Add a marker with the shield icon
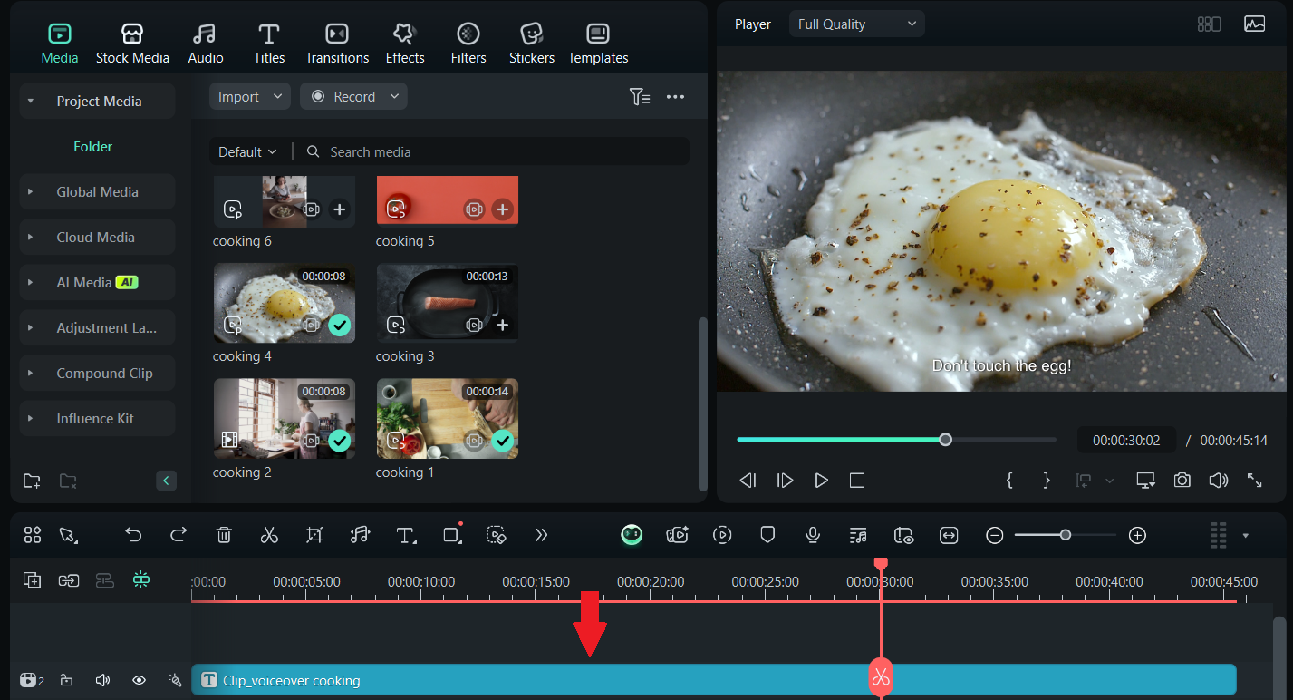Viewport: 1293px width, 700px height. [768, 535]
